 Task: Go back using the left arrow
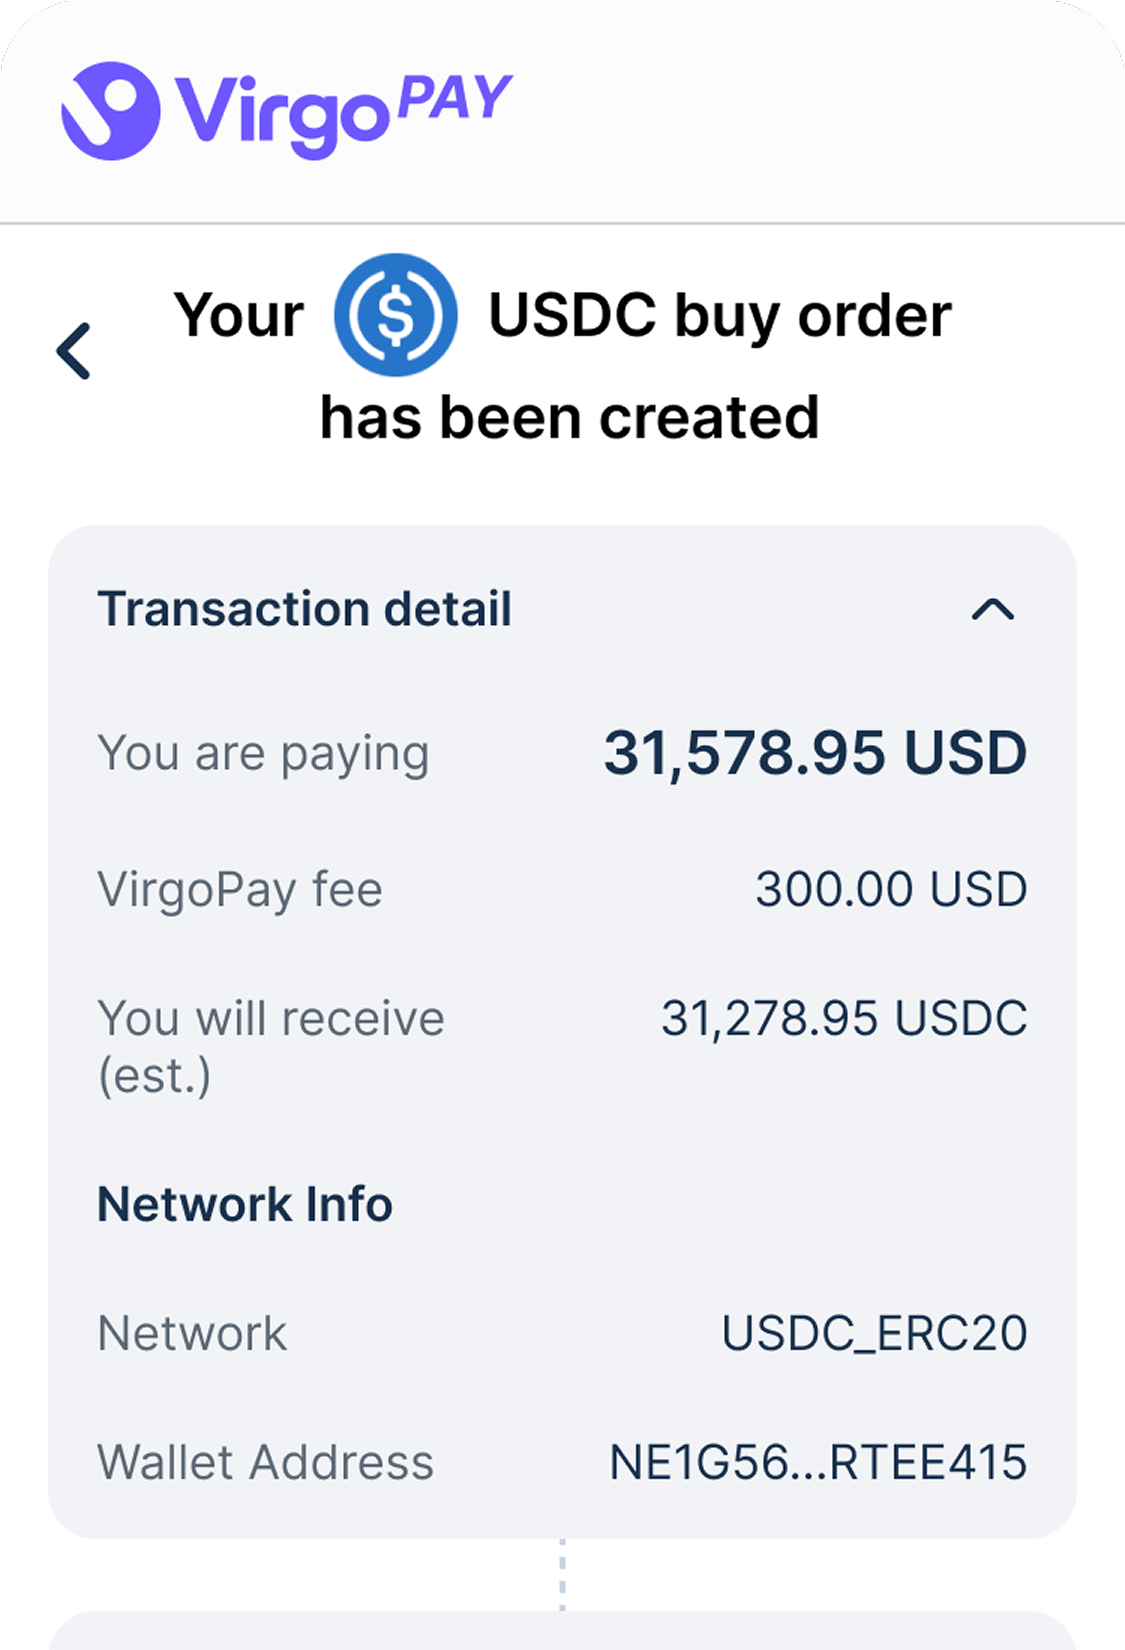pos(75,351)
